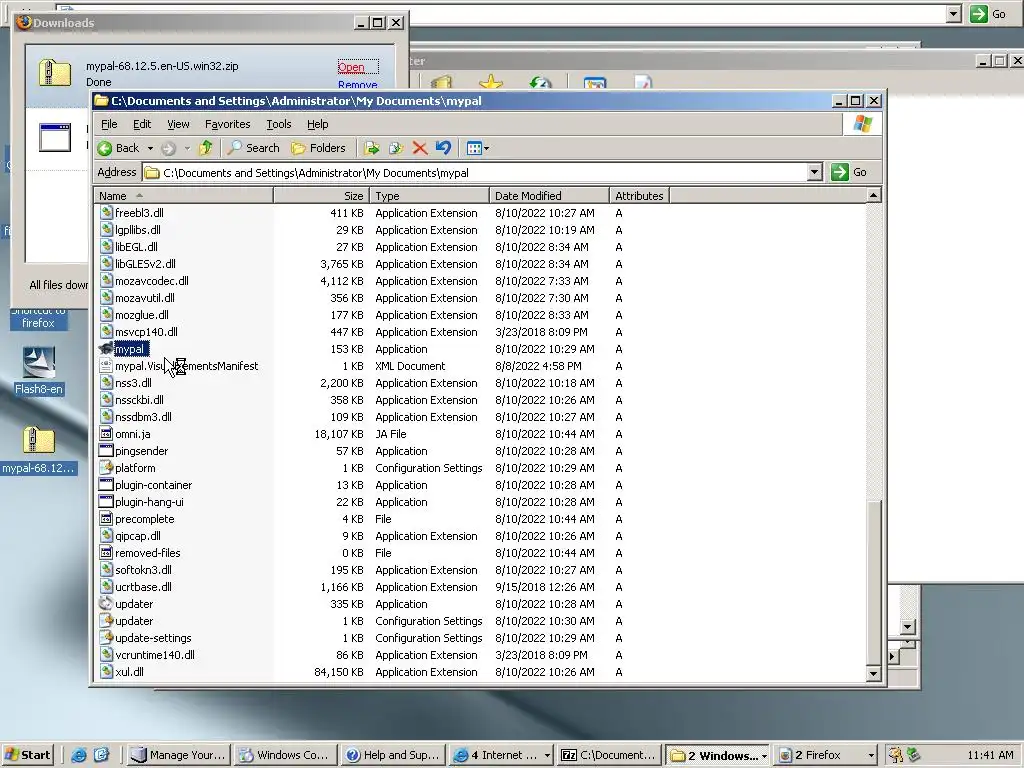1024x768 pixels.
Task: Click the Search toolbar button
Action: point(253,148)
